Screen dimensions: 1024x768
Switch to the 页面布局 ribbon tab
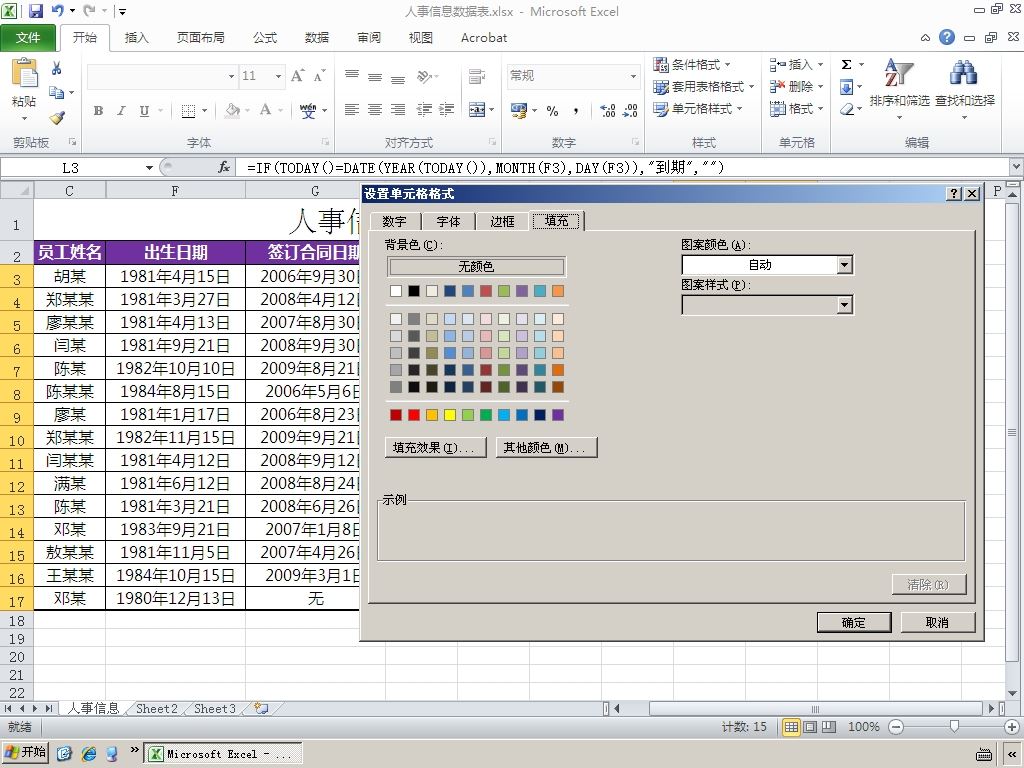pyautogui.click(x=200, y=38)
